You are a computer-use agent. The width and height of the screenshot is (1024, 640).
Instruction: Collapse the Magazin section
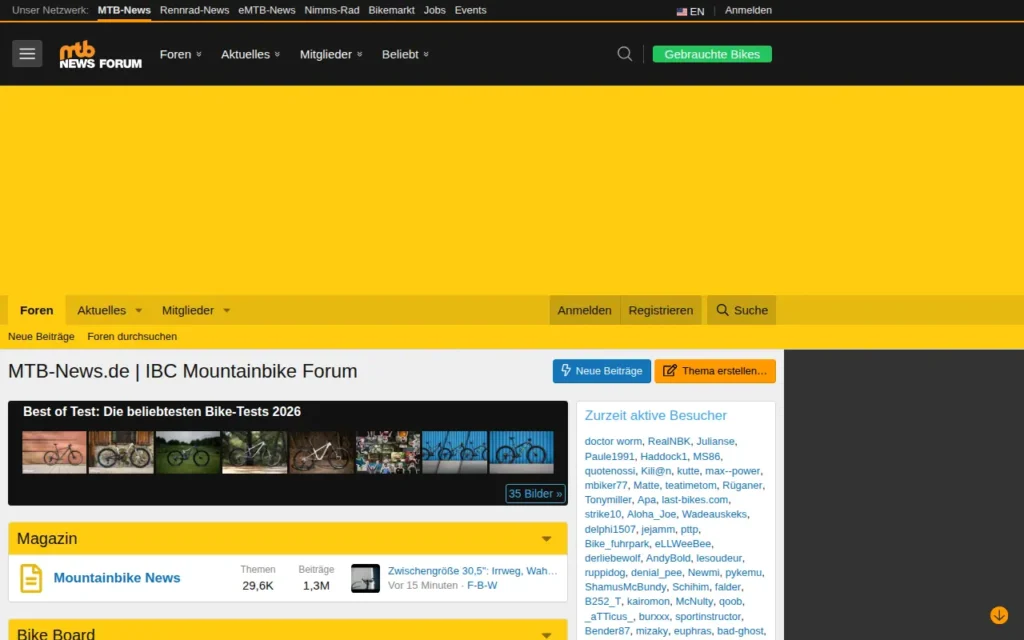click(x=547, y=539)
